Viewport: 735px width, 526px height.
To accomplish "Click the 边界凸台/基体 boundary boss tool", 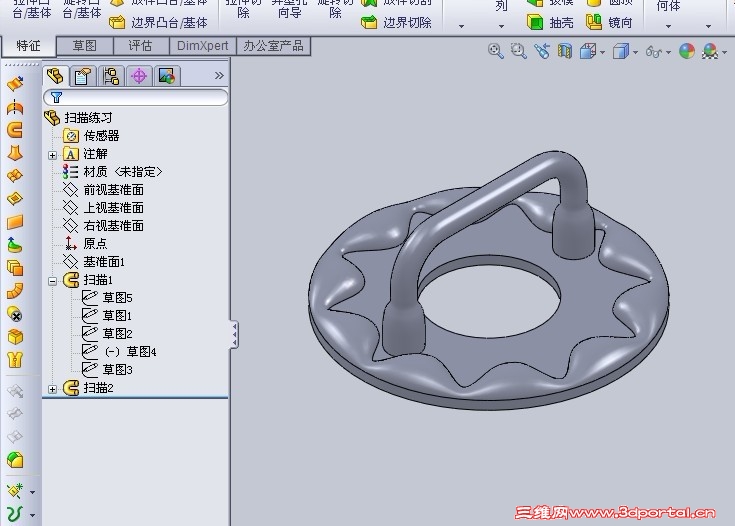I will pos(158,22).
